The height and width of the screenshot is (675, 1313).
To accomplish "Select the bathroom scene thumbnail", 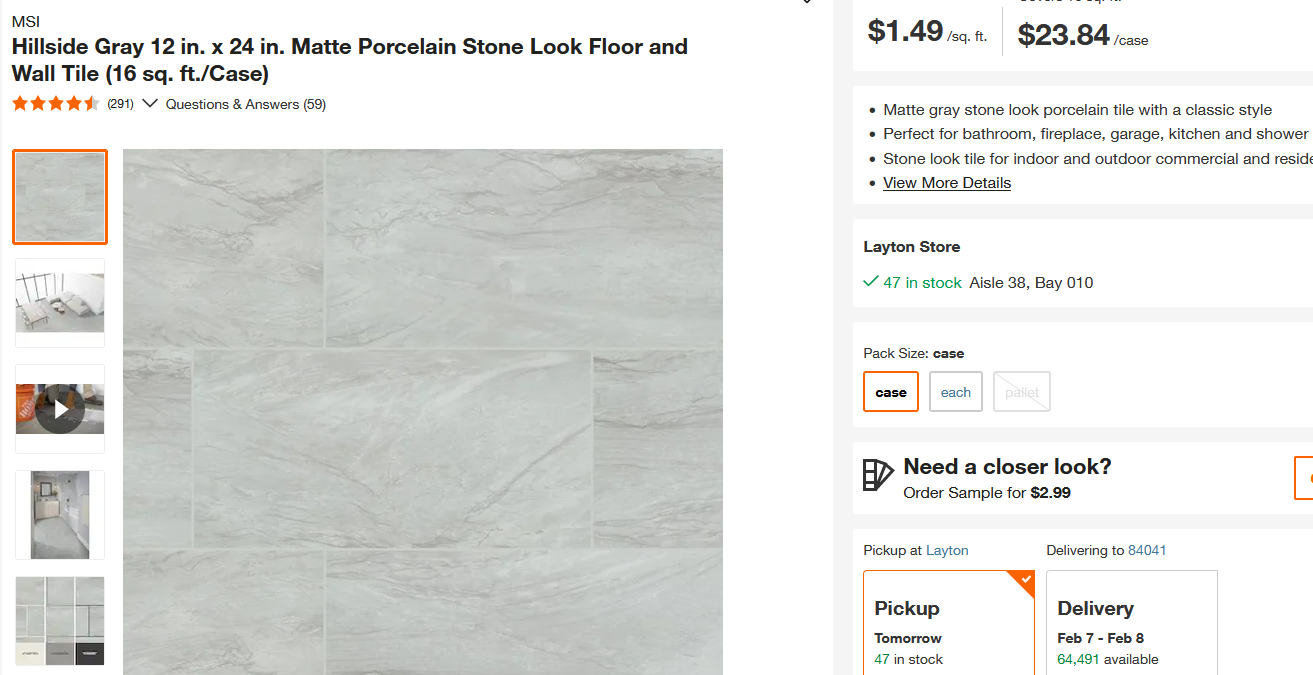I will click(x=59, y=514).
